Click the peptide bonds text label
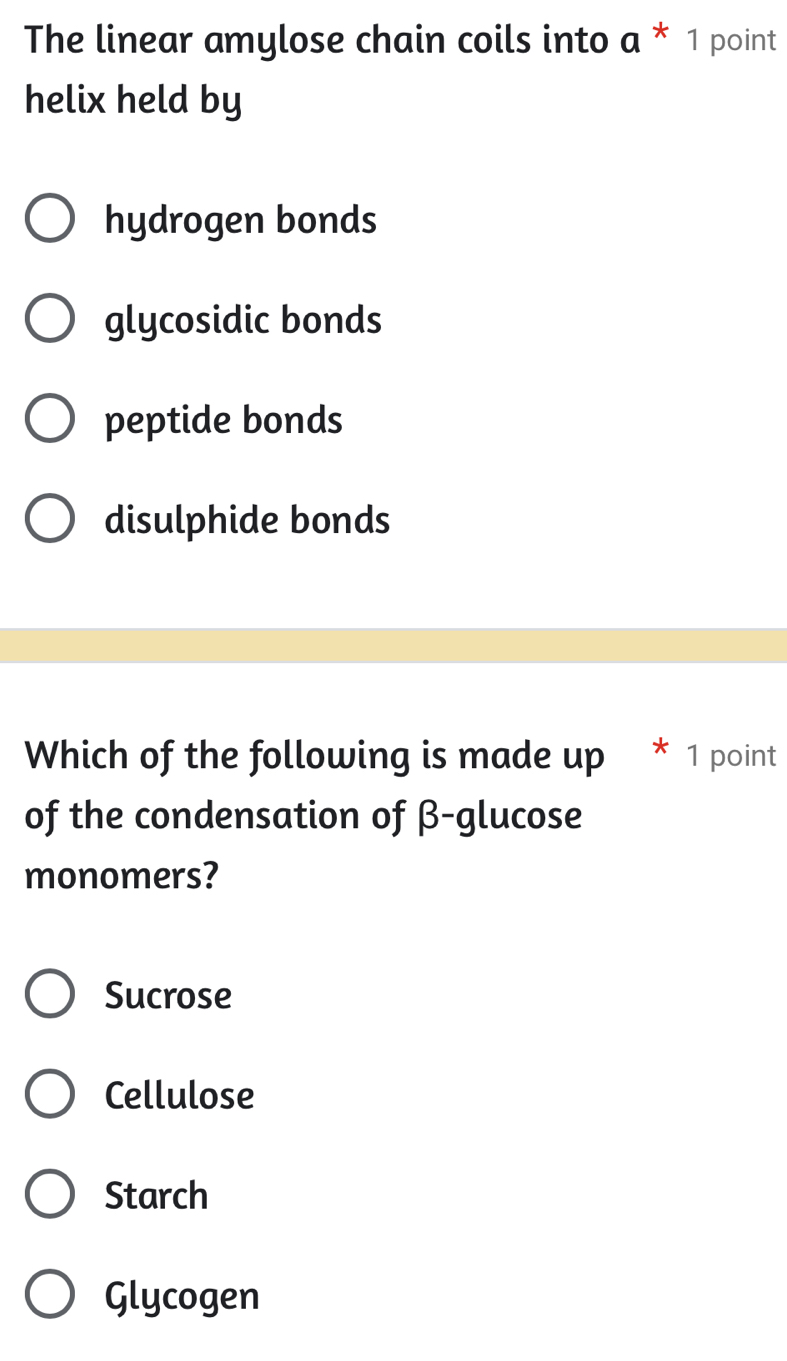This screenshot has height=1361, width=787. 223,419
